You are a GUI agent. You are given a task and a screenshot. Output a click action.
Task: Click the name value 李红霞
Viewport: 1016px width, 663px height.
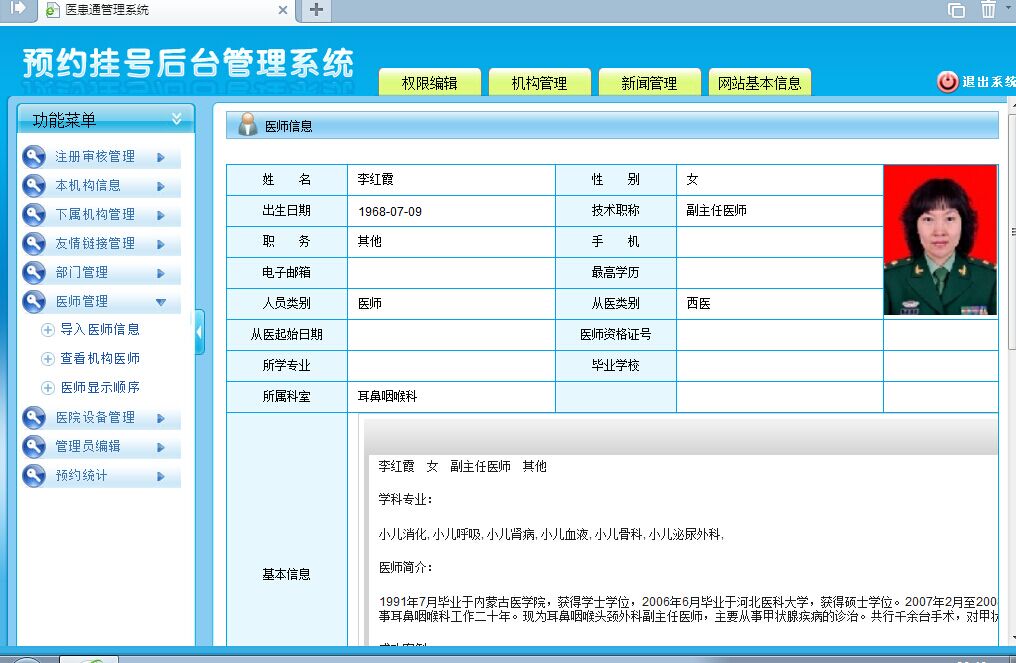pyautogui.click(x=376, y=180)
